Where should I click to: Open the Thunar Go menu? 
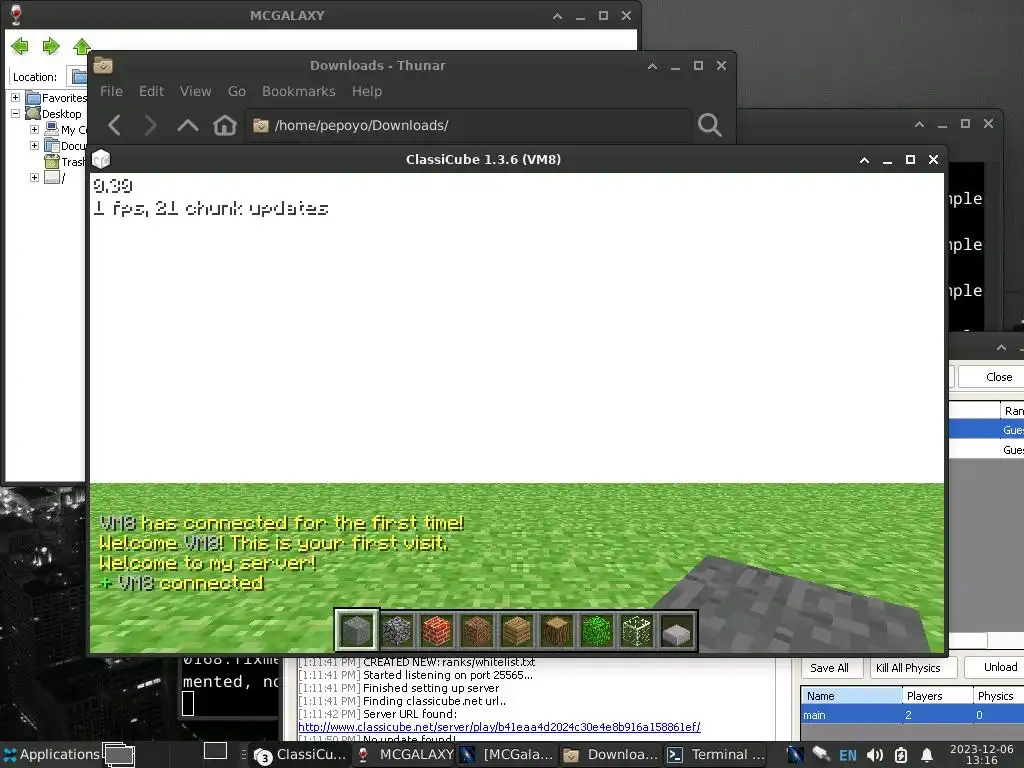(236, 91)
